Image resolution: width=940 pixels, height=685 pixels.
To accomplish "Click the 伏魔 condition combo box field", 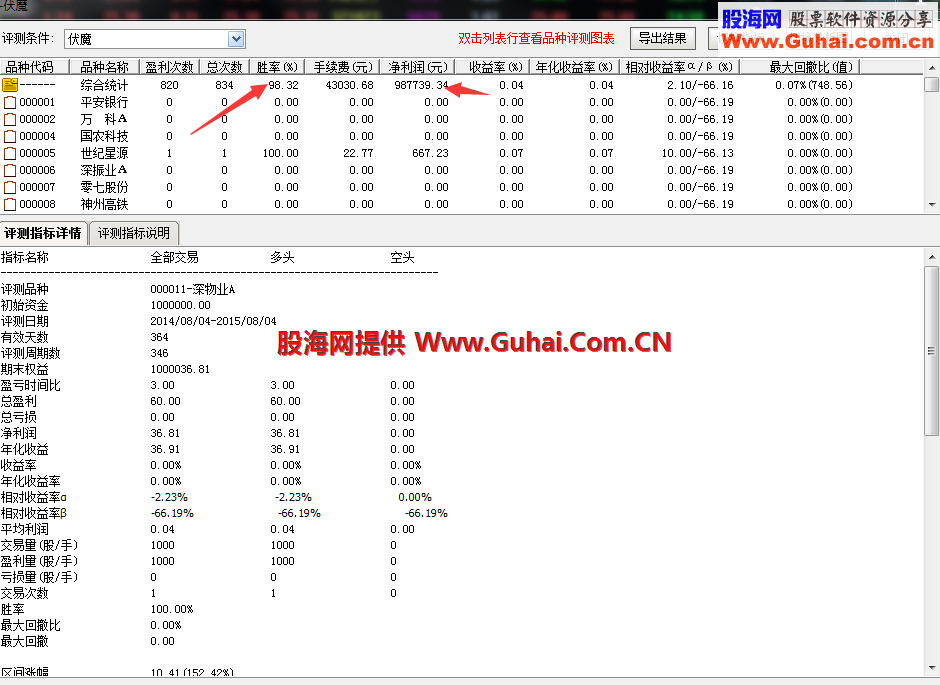I will (155, 39).
